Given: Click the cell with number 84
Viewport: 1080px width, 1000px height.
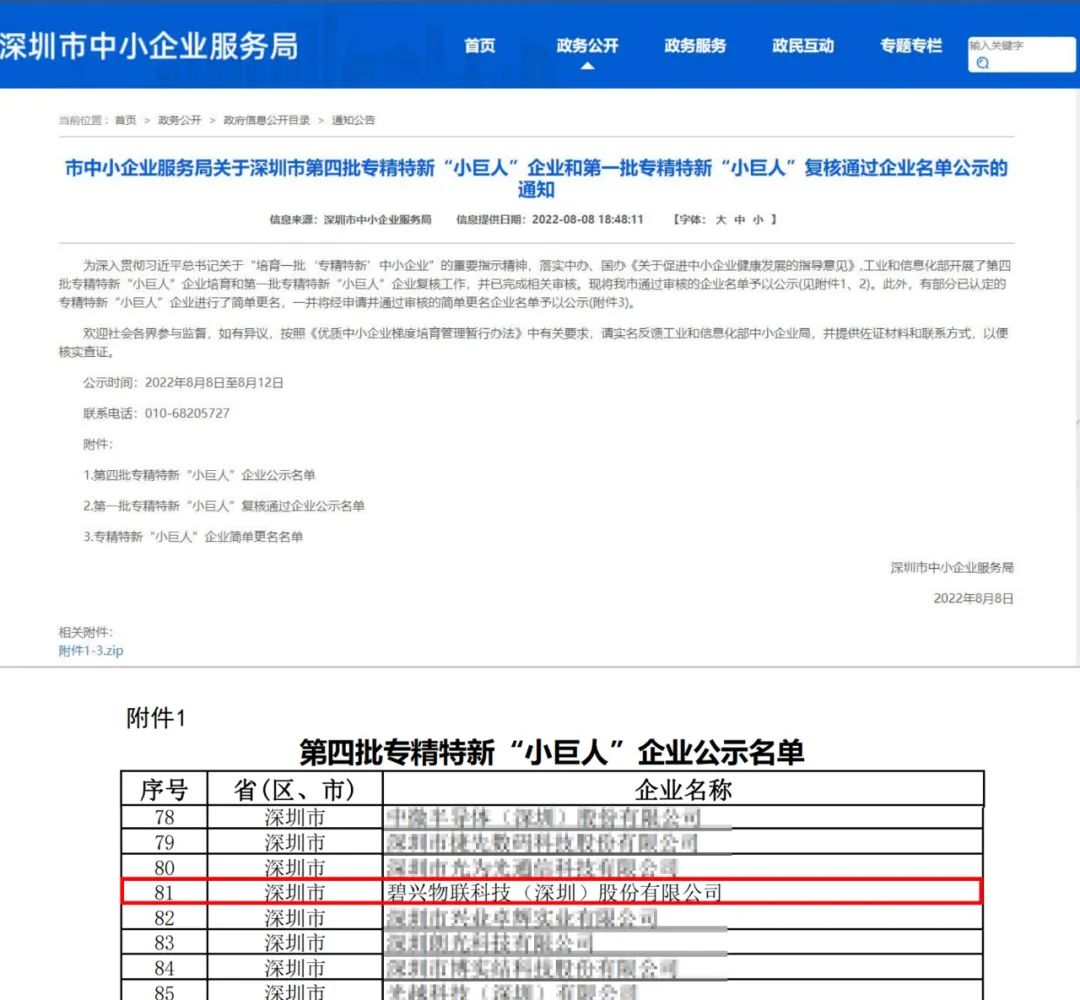Looking at the screenshot, I should [x=164, y=968].
